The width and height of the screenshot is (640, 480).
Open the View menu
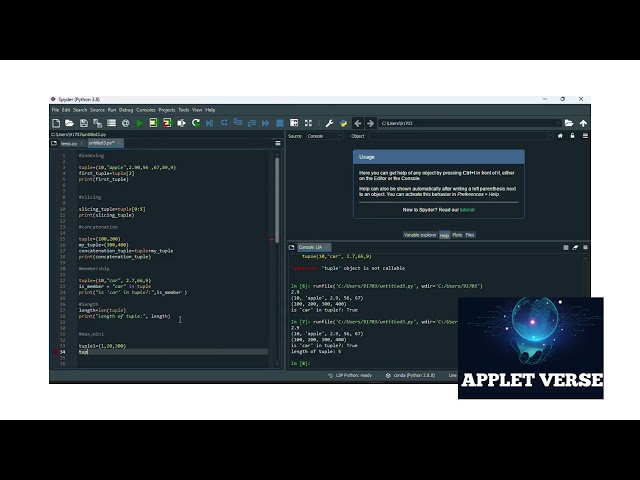(197, 110)
